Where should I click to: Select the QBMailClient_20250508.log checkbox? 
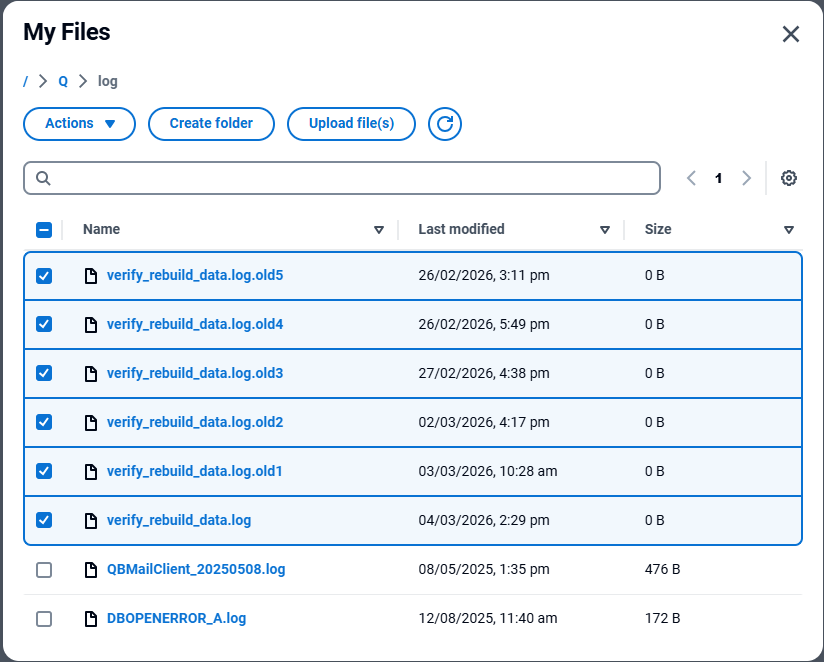point(44,569)
